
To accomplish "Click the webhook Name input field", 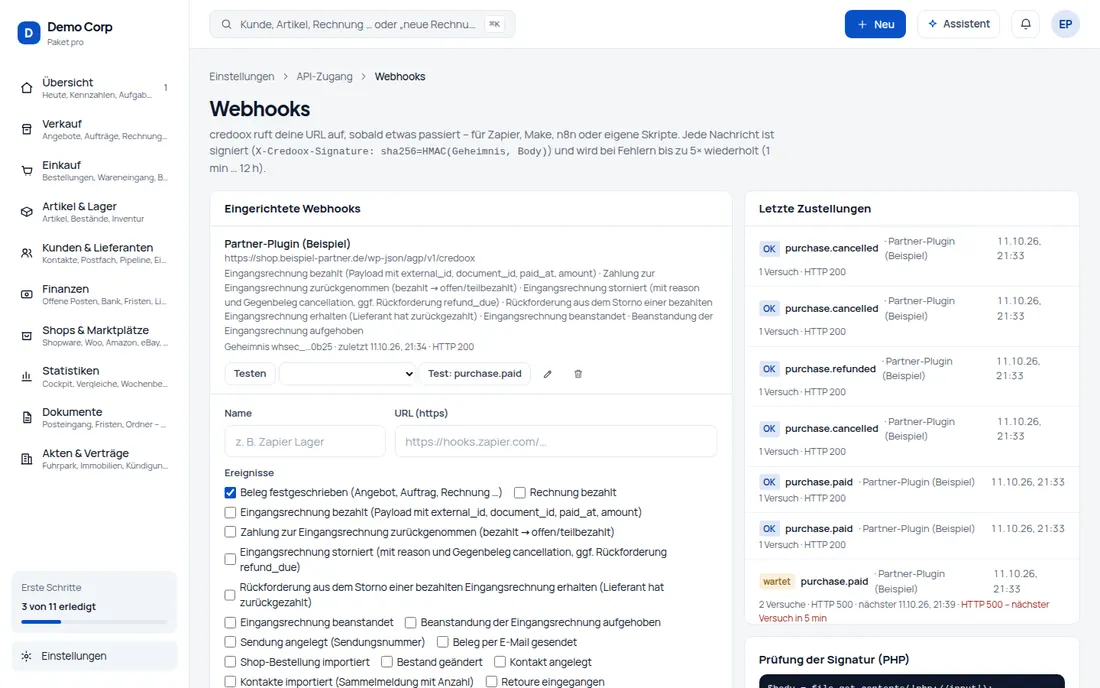I will 305,442.
